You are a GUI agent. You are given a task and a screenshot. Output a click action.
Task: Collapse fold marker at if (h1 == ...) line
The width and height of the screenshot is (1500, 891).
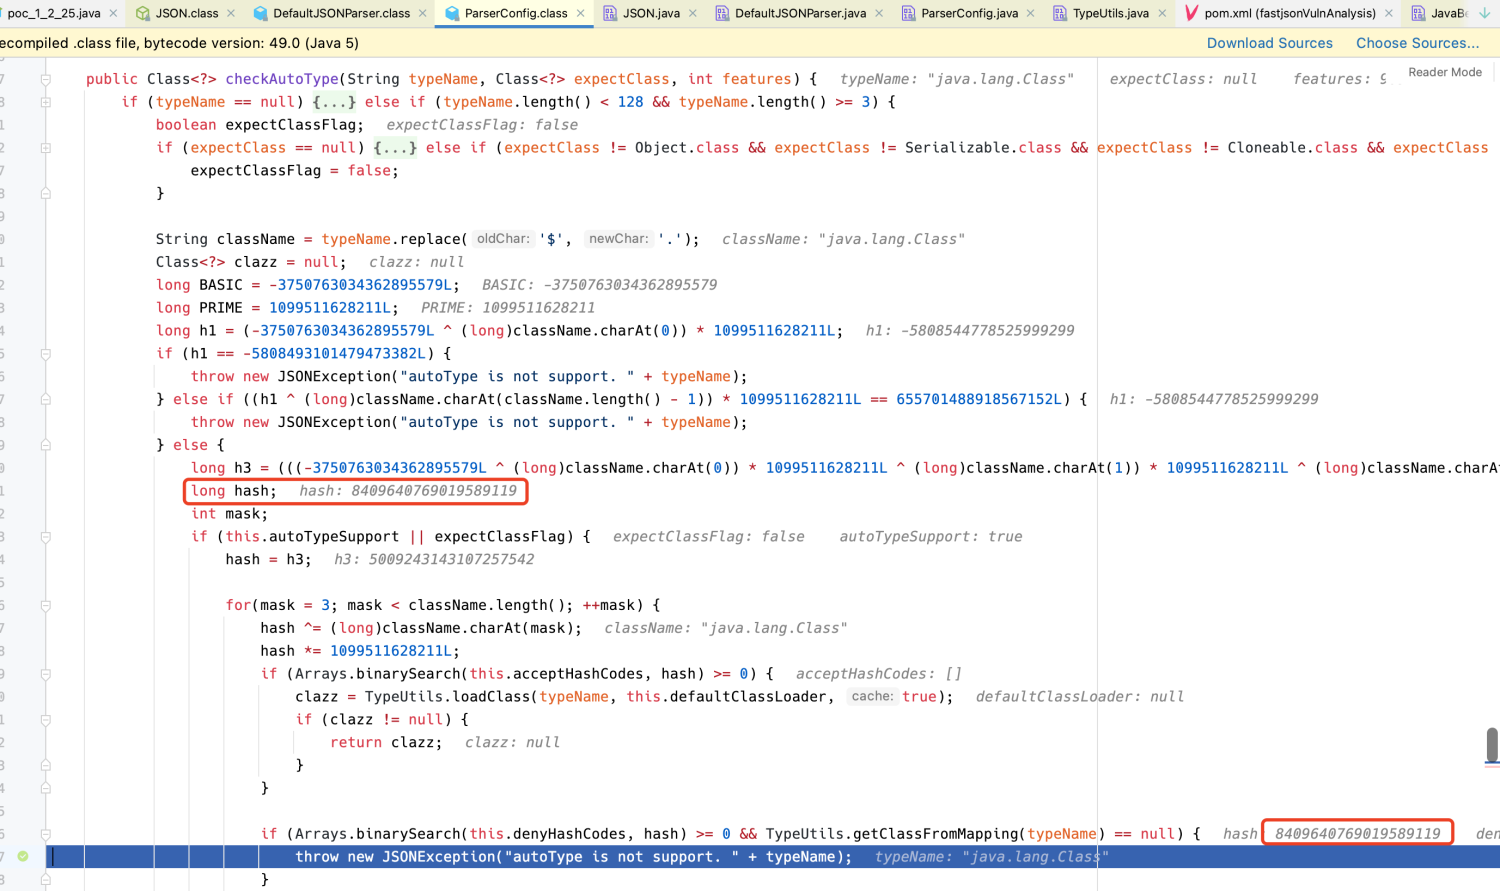(x=46, y=354)
